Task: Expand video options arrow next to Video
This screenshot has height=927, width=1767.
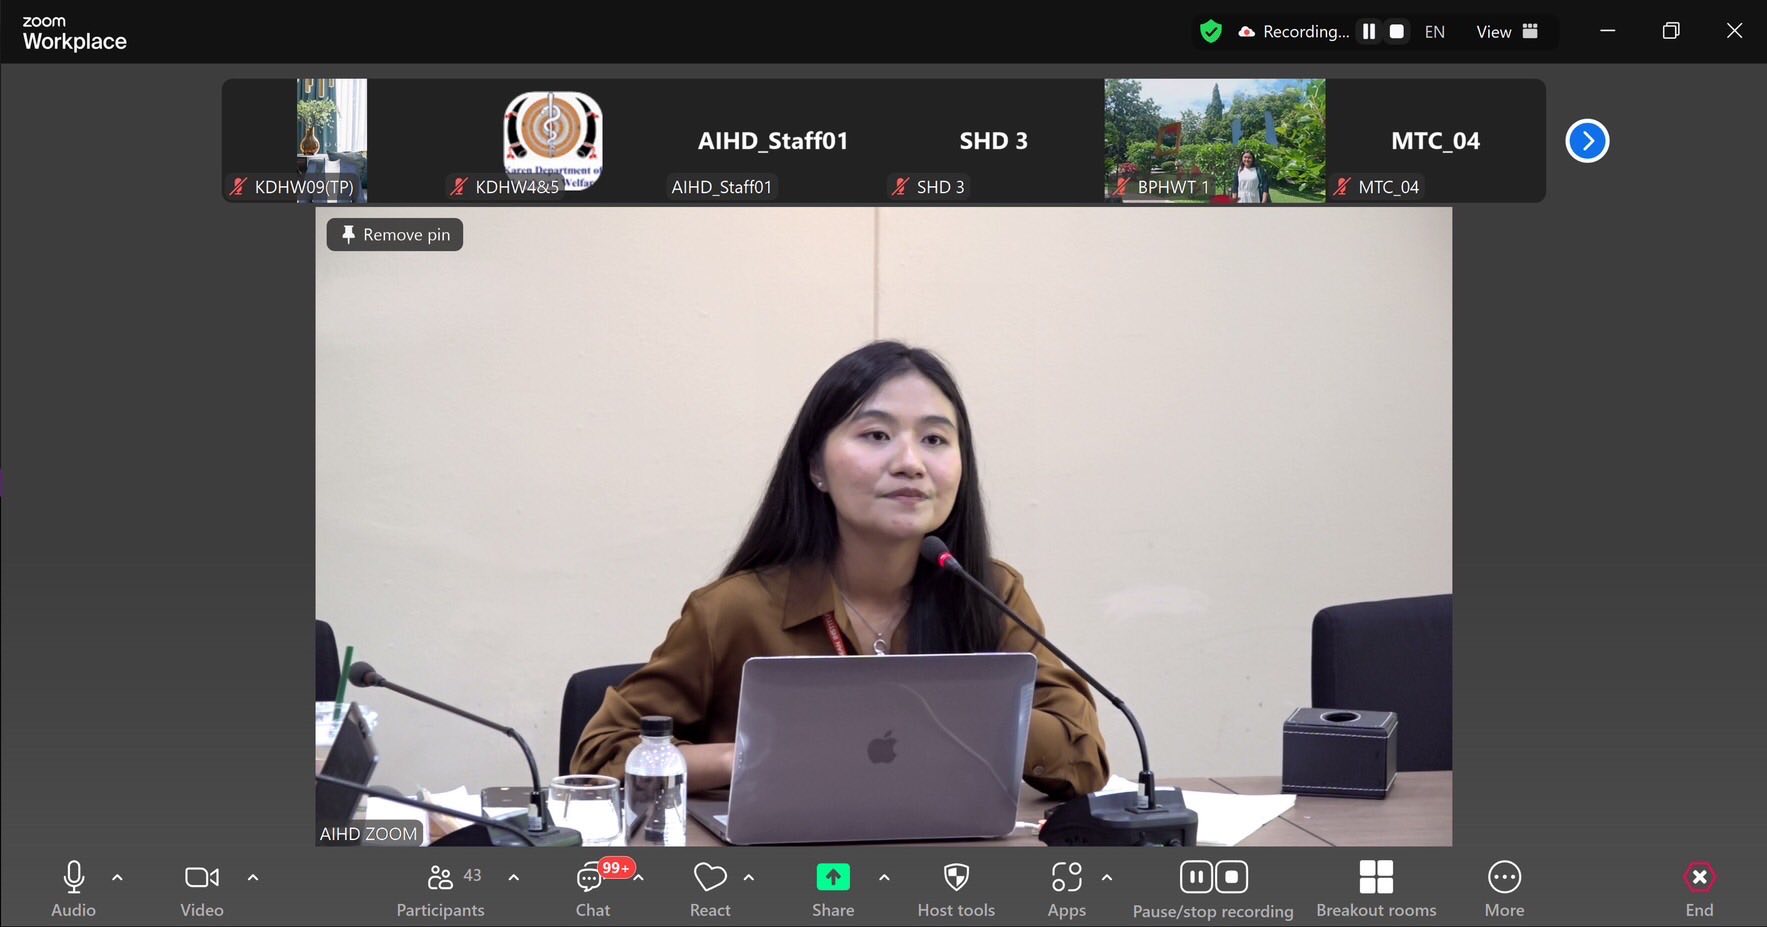Action: pyautogui.click(x=253, y=878)
